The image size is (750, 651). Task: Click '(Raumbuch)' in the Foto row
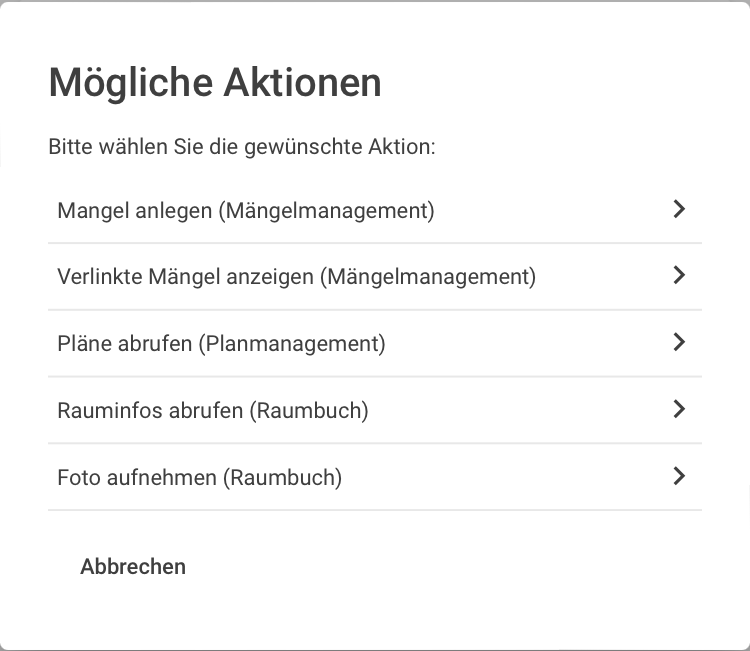click(283, 478)
